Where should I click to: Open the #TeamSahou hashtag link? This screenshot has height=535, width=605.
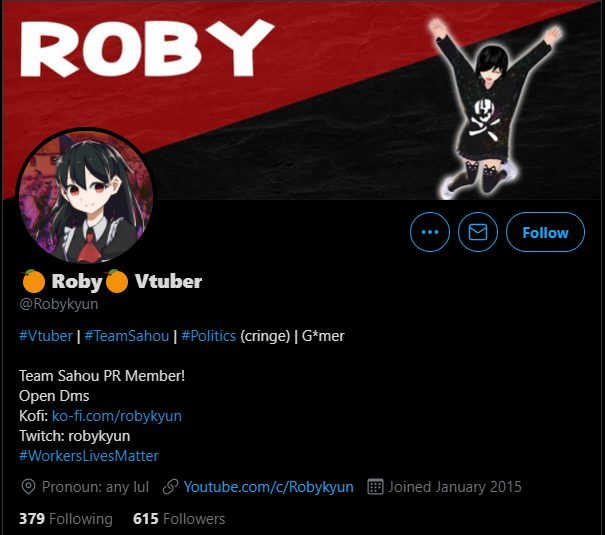(x=127, y=336)
